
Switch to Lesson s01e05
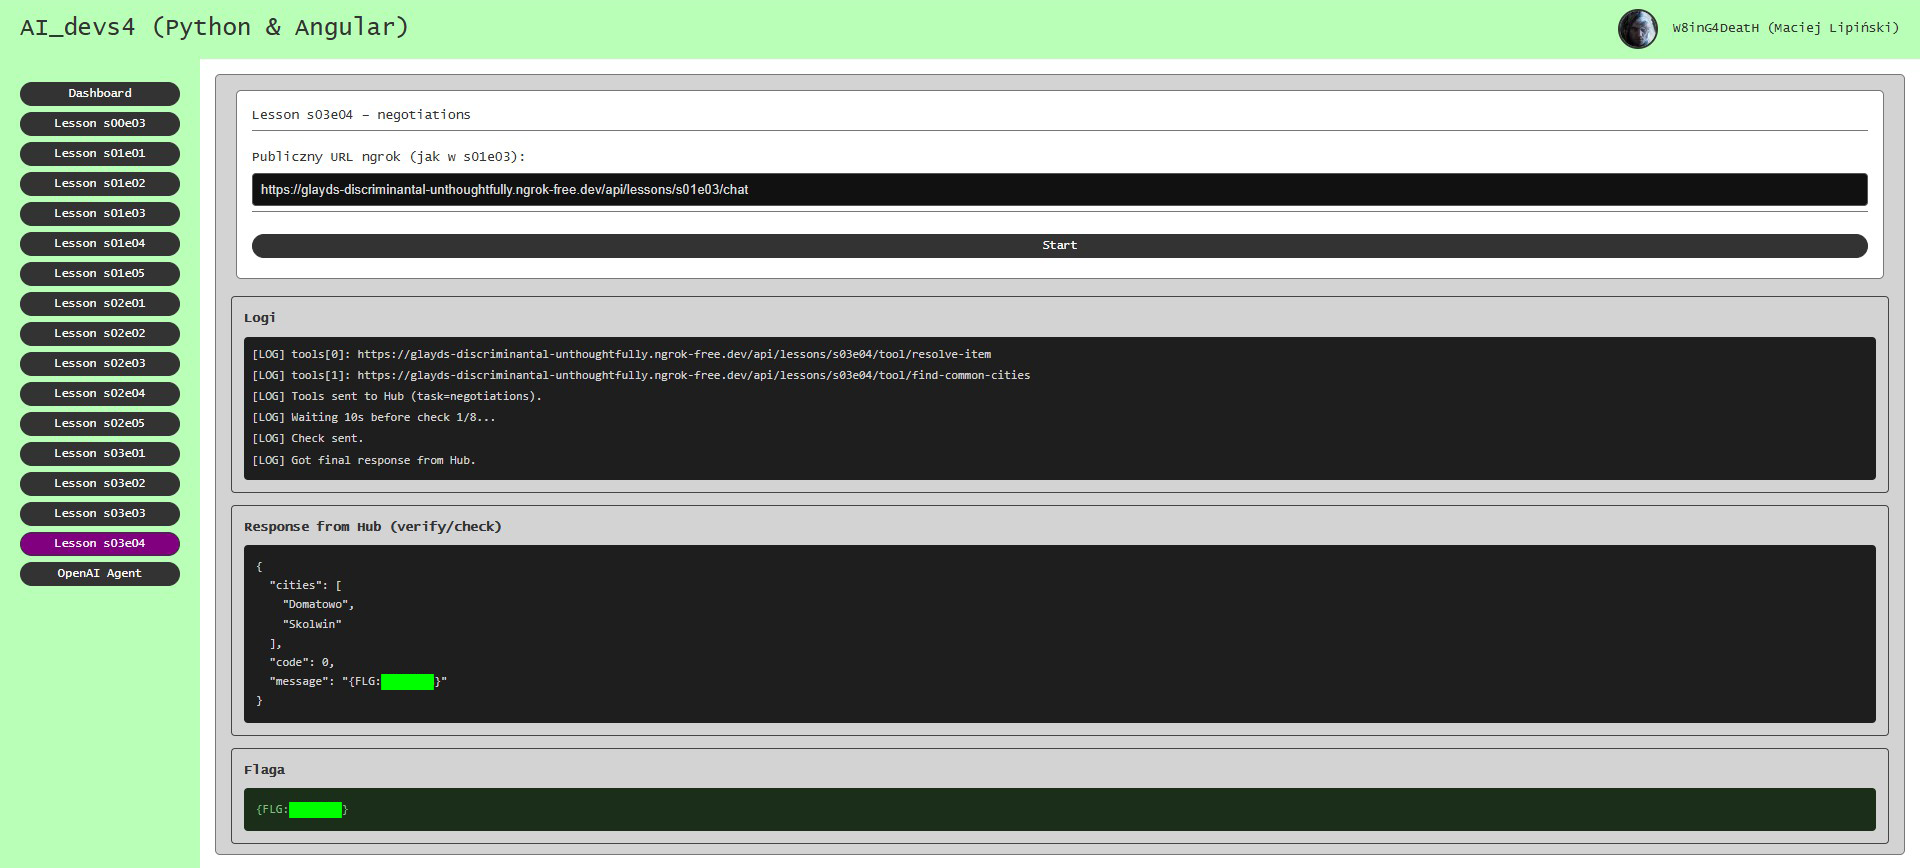click(x=100, y=273)
